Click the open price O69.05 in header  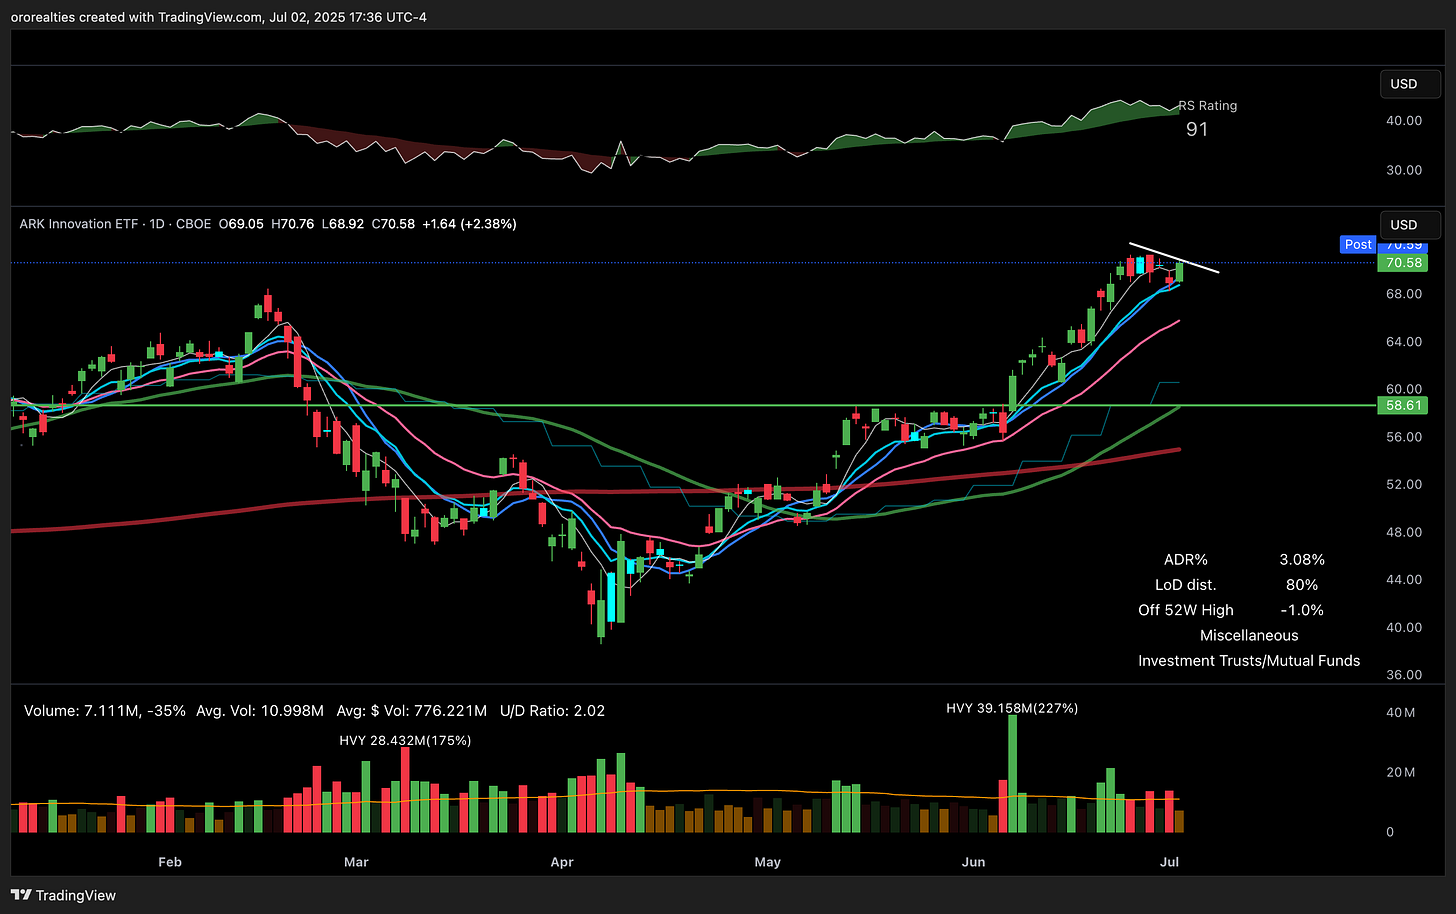tap(241, 224)
